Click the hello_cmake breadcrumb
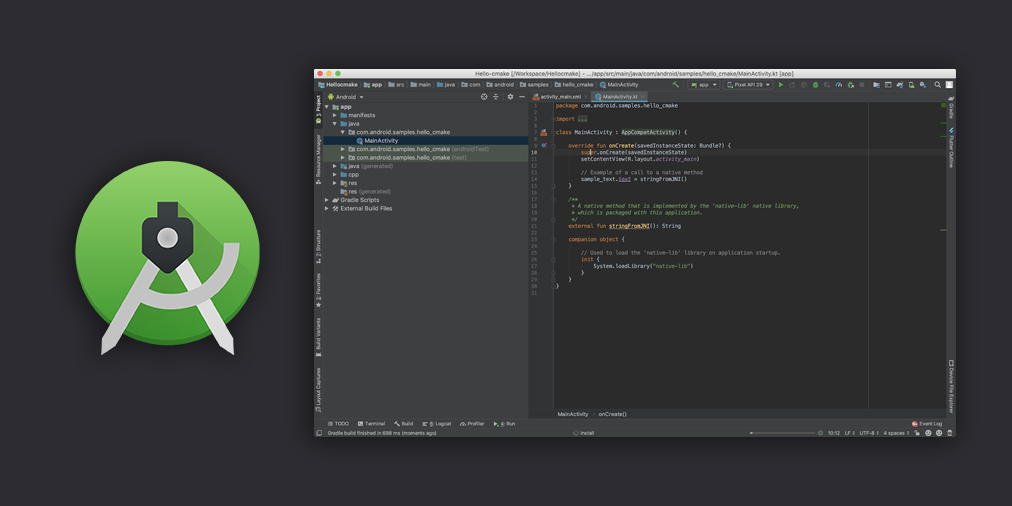Screen dimensions: 1012x506 click(x=573, y=85)
